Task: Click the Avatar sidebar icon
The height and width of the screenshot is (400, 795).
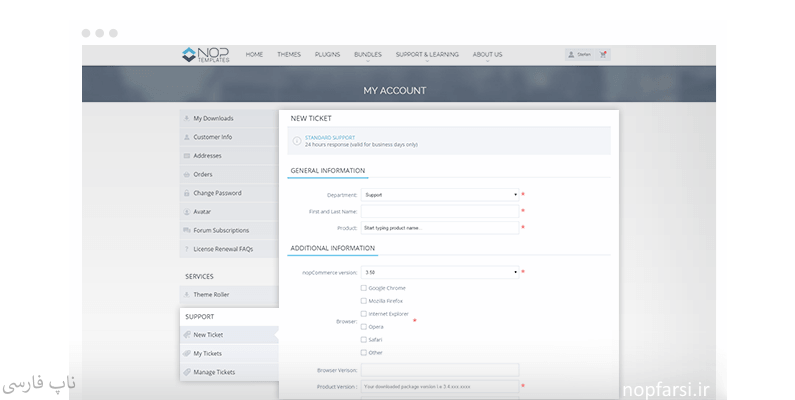Action: coord(187,211)
